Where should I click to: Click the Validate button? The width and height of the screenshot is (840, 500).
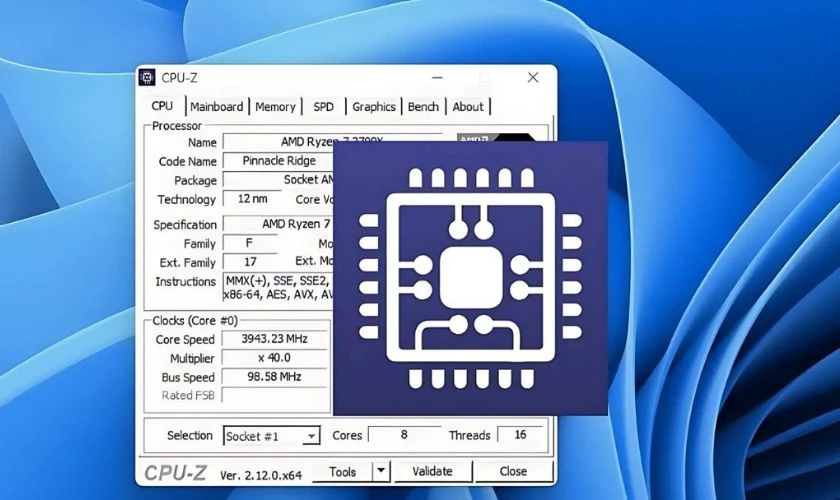click(433, 472)
